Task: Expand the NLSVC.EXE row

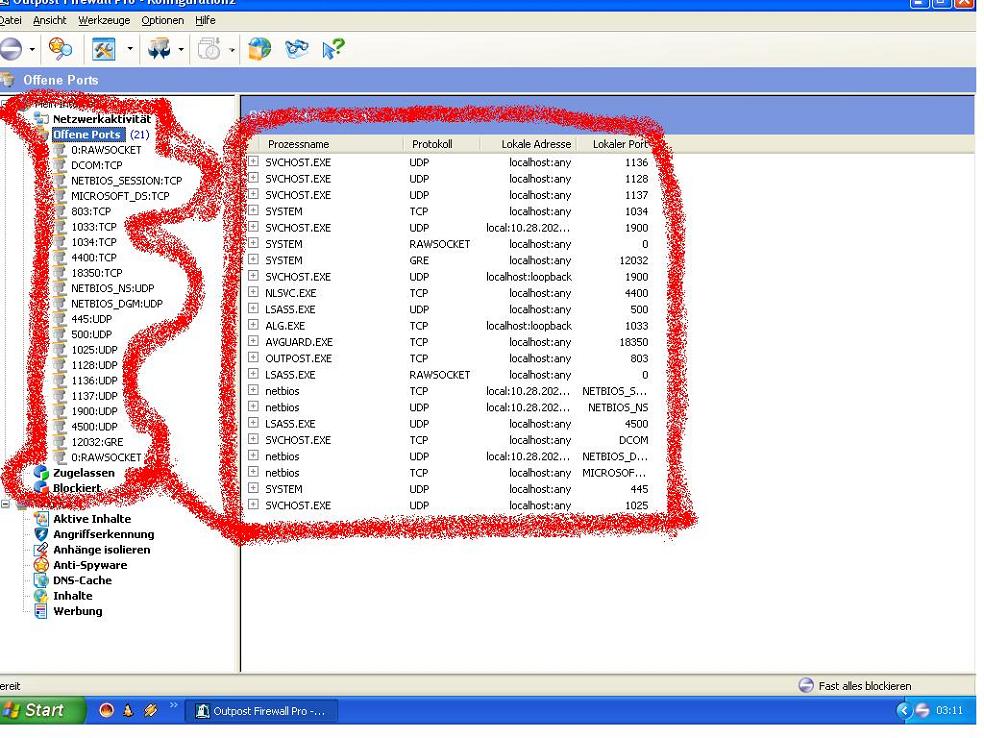Action: point(254,292)
